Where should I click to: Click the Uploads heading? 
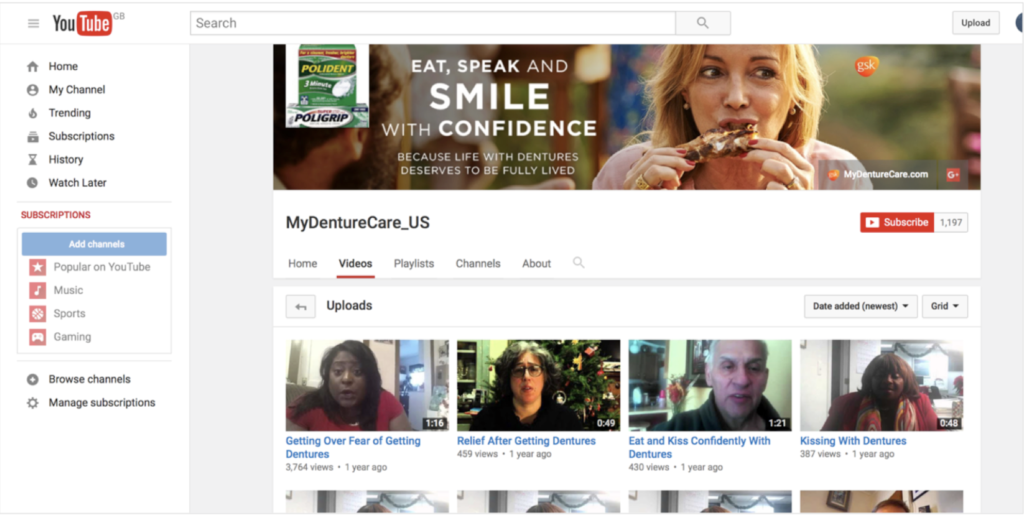click(349, 305)
